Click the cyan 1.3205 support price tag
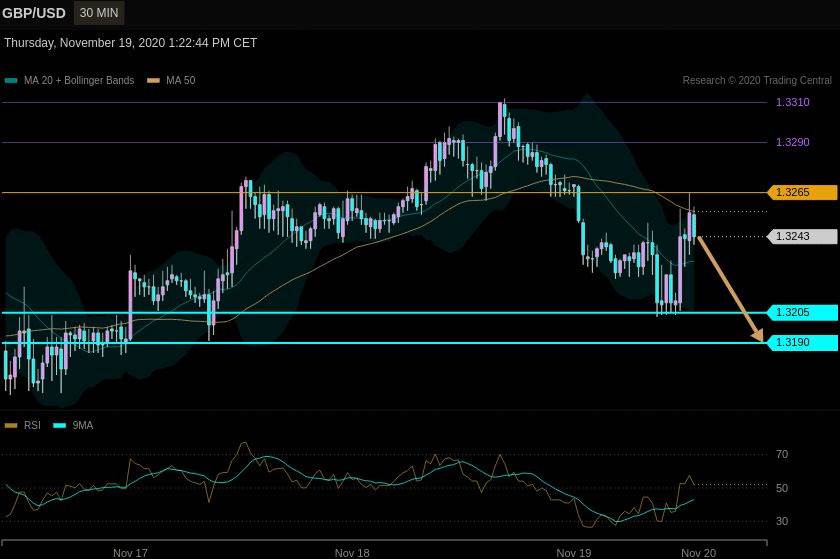The width and height of the screenshot is (840, 559). (802, 312)
